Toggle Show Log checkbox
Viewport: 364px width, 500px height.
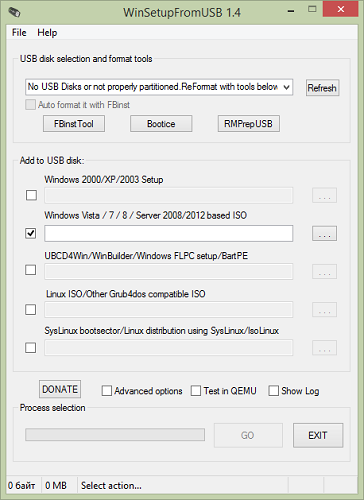coord(274,391)
